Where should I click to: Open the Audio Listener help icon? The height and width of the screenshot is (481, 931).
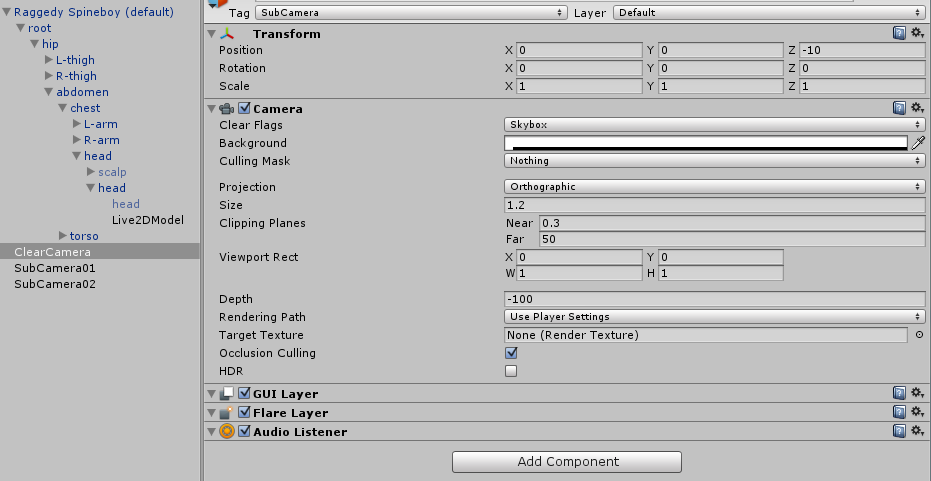tap(899, 431)
